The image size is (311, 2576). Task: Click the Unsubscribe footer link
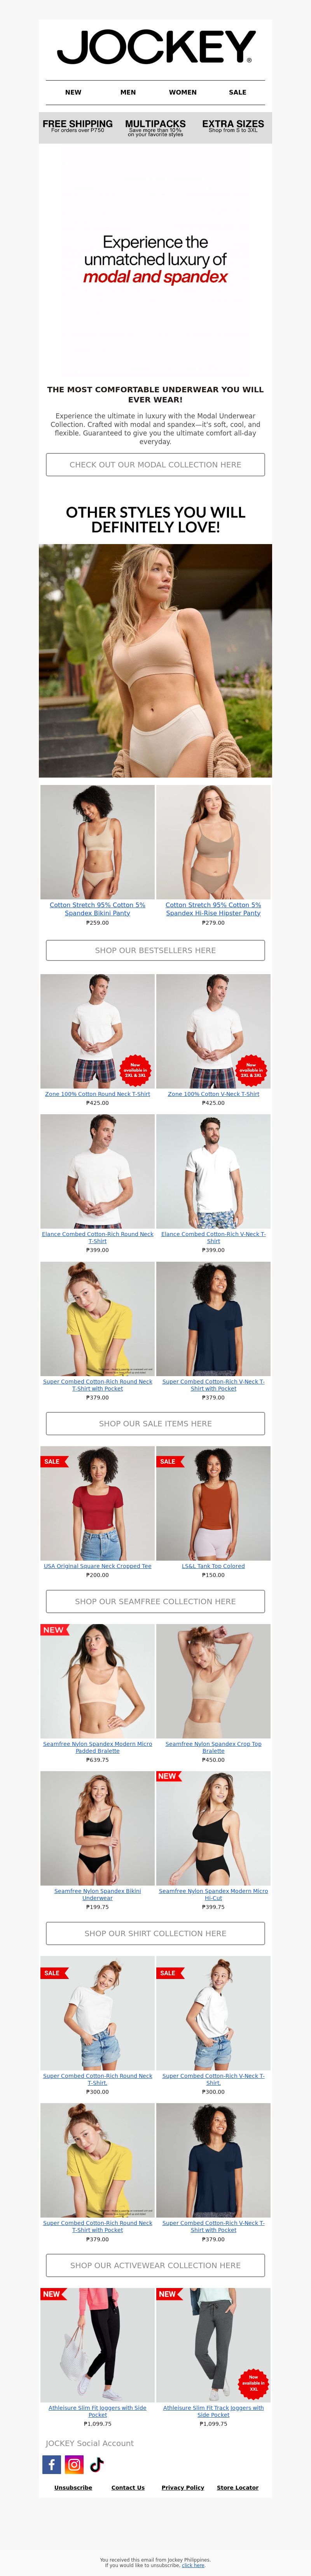[x=73, y=2487]
